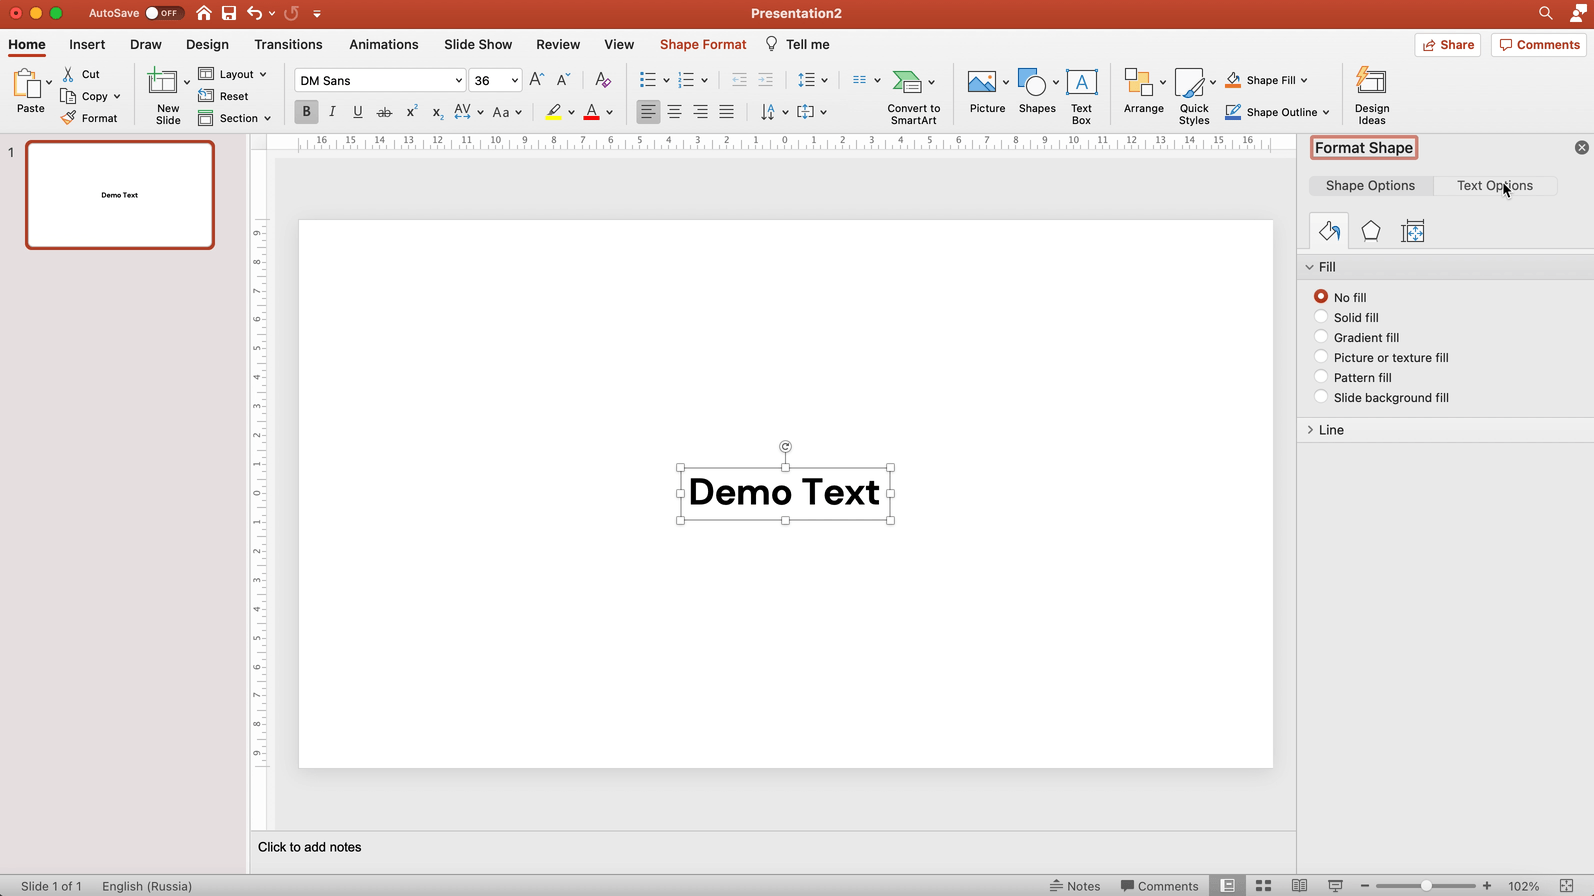Screen dimensions: 1594x896
Task: Click Convert to SmartArt icon
Action: [907, 82]
